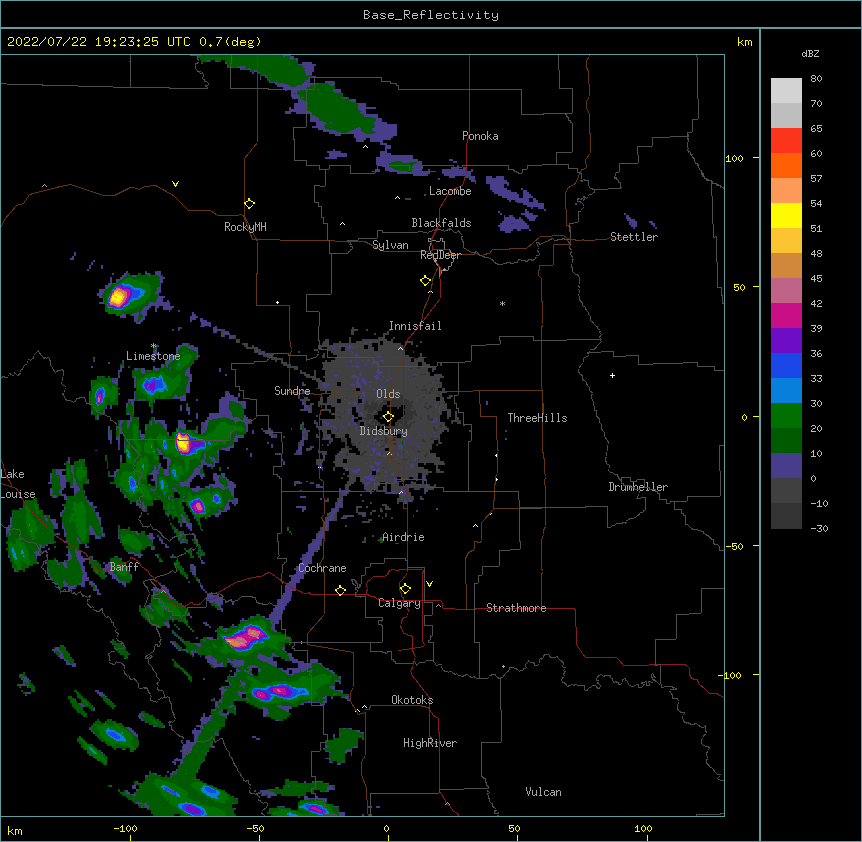Select the Okotoks label
Viewport: 862px width, 842px height.
point(412,700)
